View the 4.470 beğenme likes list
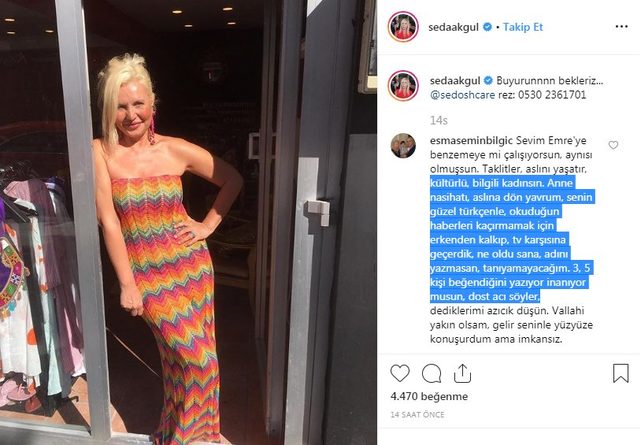The width and height of the screenshot is (640, 445). (429, 396)
